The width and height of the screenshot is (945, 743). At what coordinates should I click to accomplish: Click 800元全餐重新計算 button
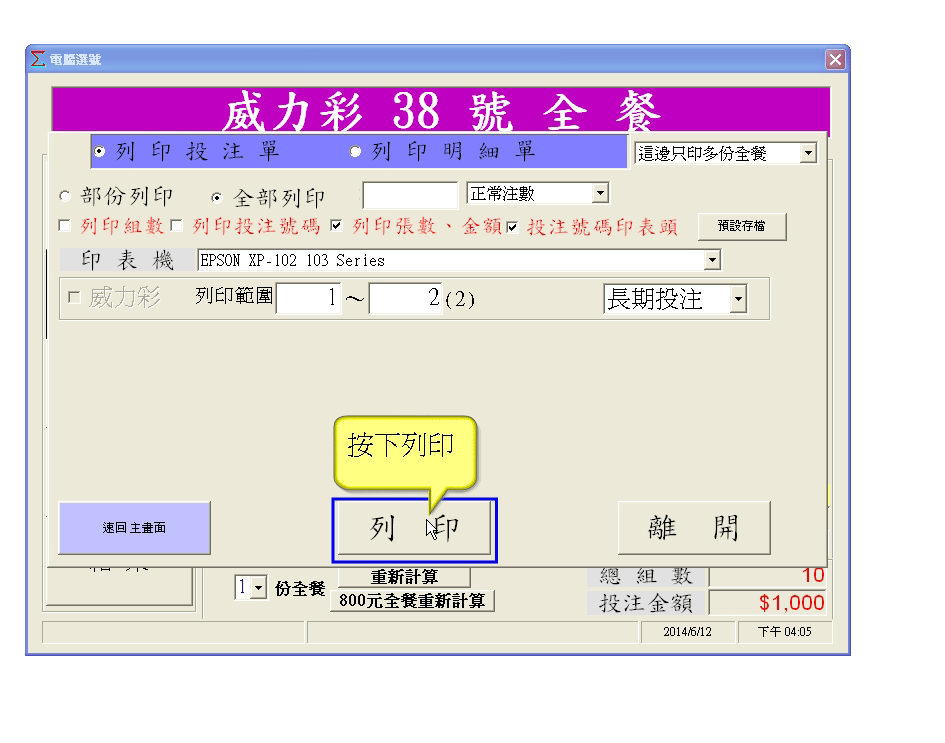(412, 601)
